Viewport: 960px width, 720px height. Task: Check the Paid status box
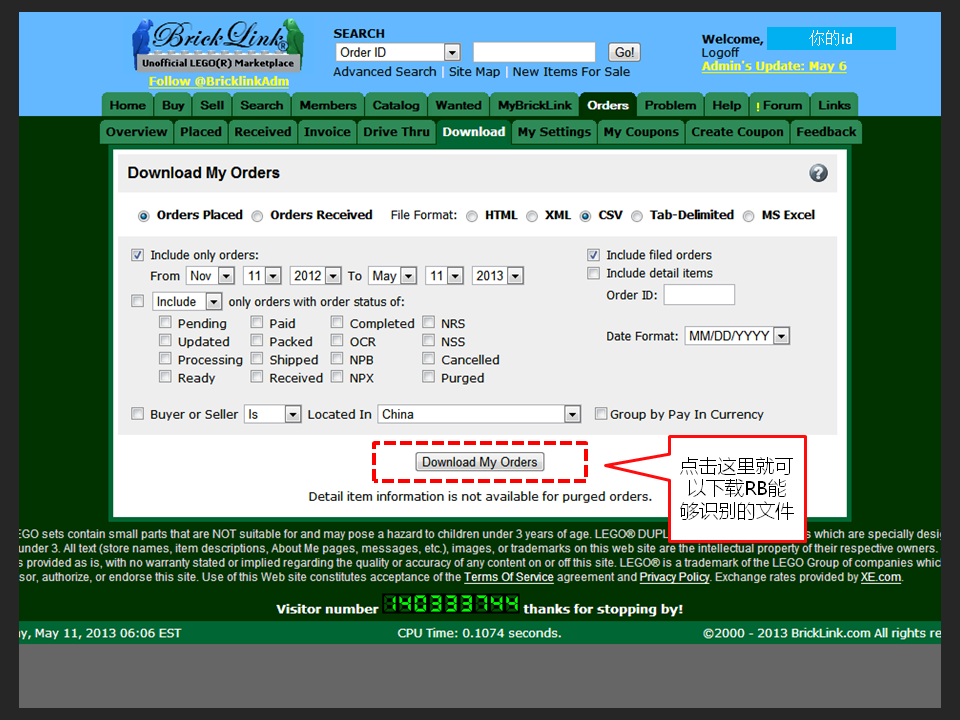pyautogui.click(x=257, y=322)
